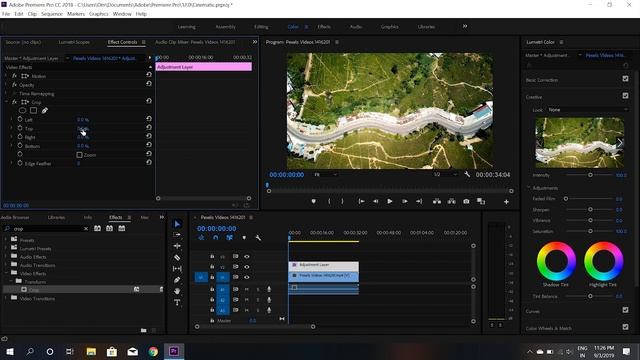The height and width of the screenshot is (360, 640).
Task: Click the Shadow Tint color wheel
Action: pos(556,261)
